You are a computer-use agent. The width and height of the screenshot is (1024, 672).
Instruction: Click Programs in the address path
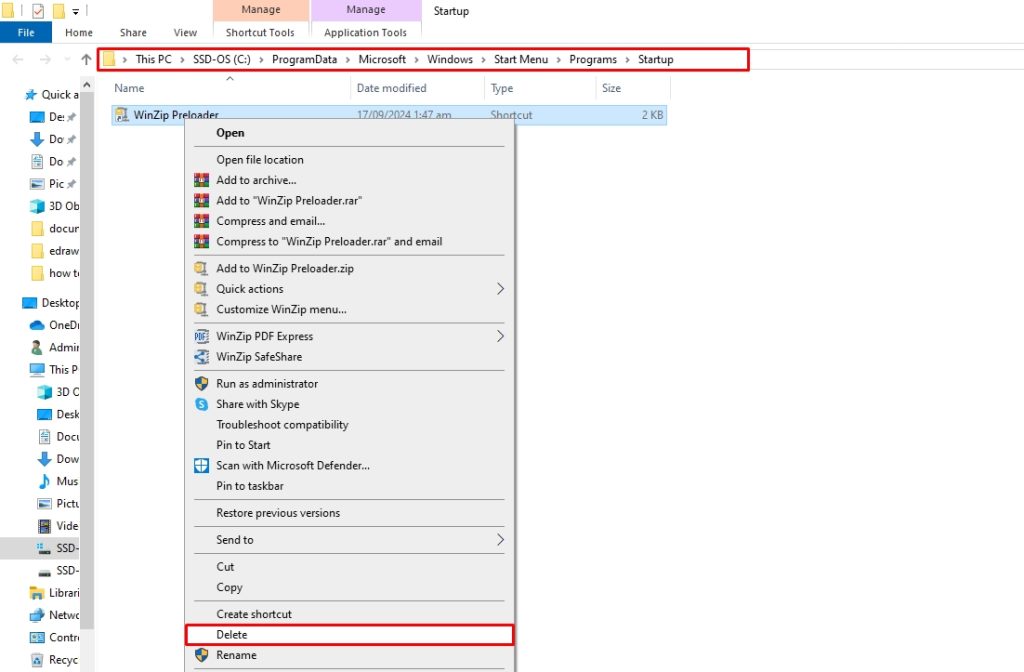click(593, 59)
